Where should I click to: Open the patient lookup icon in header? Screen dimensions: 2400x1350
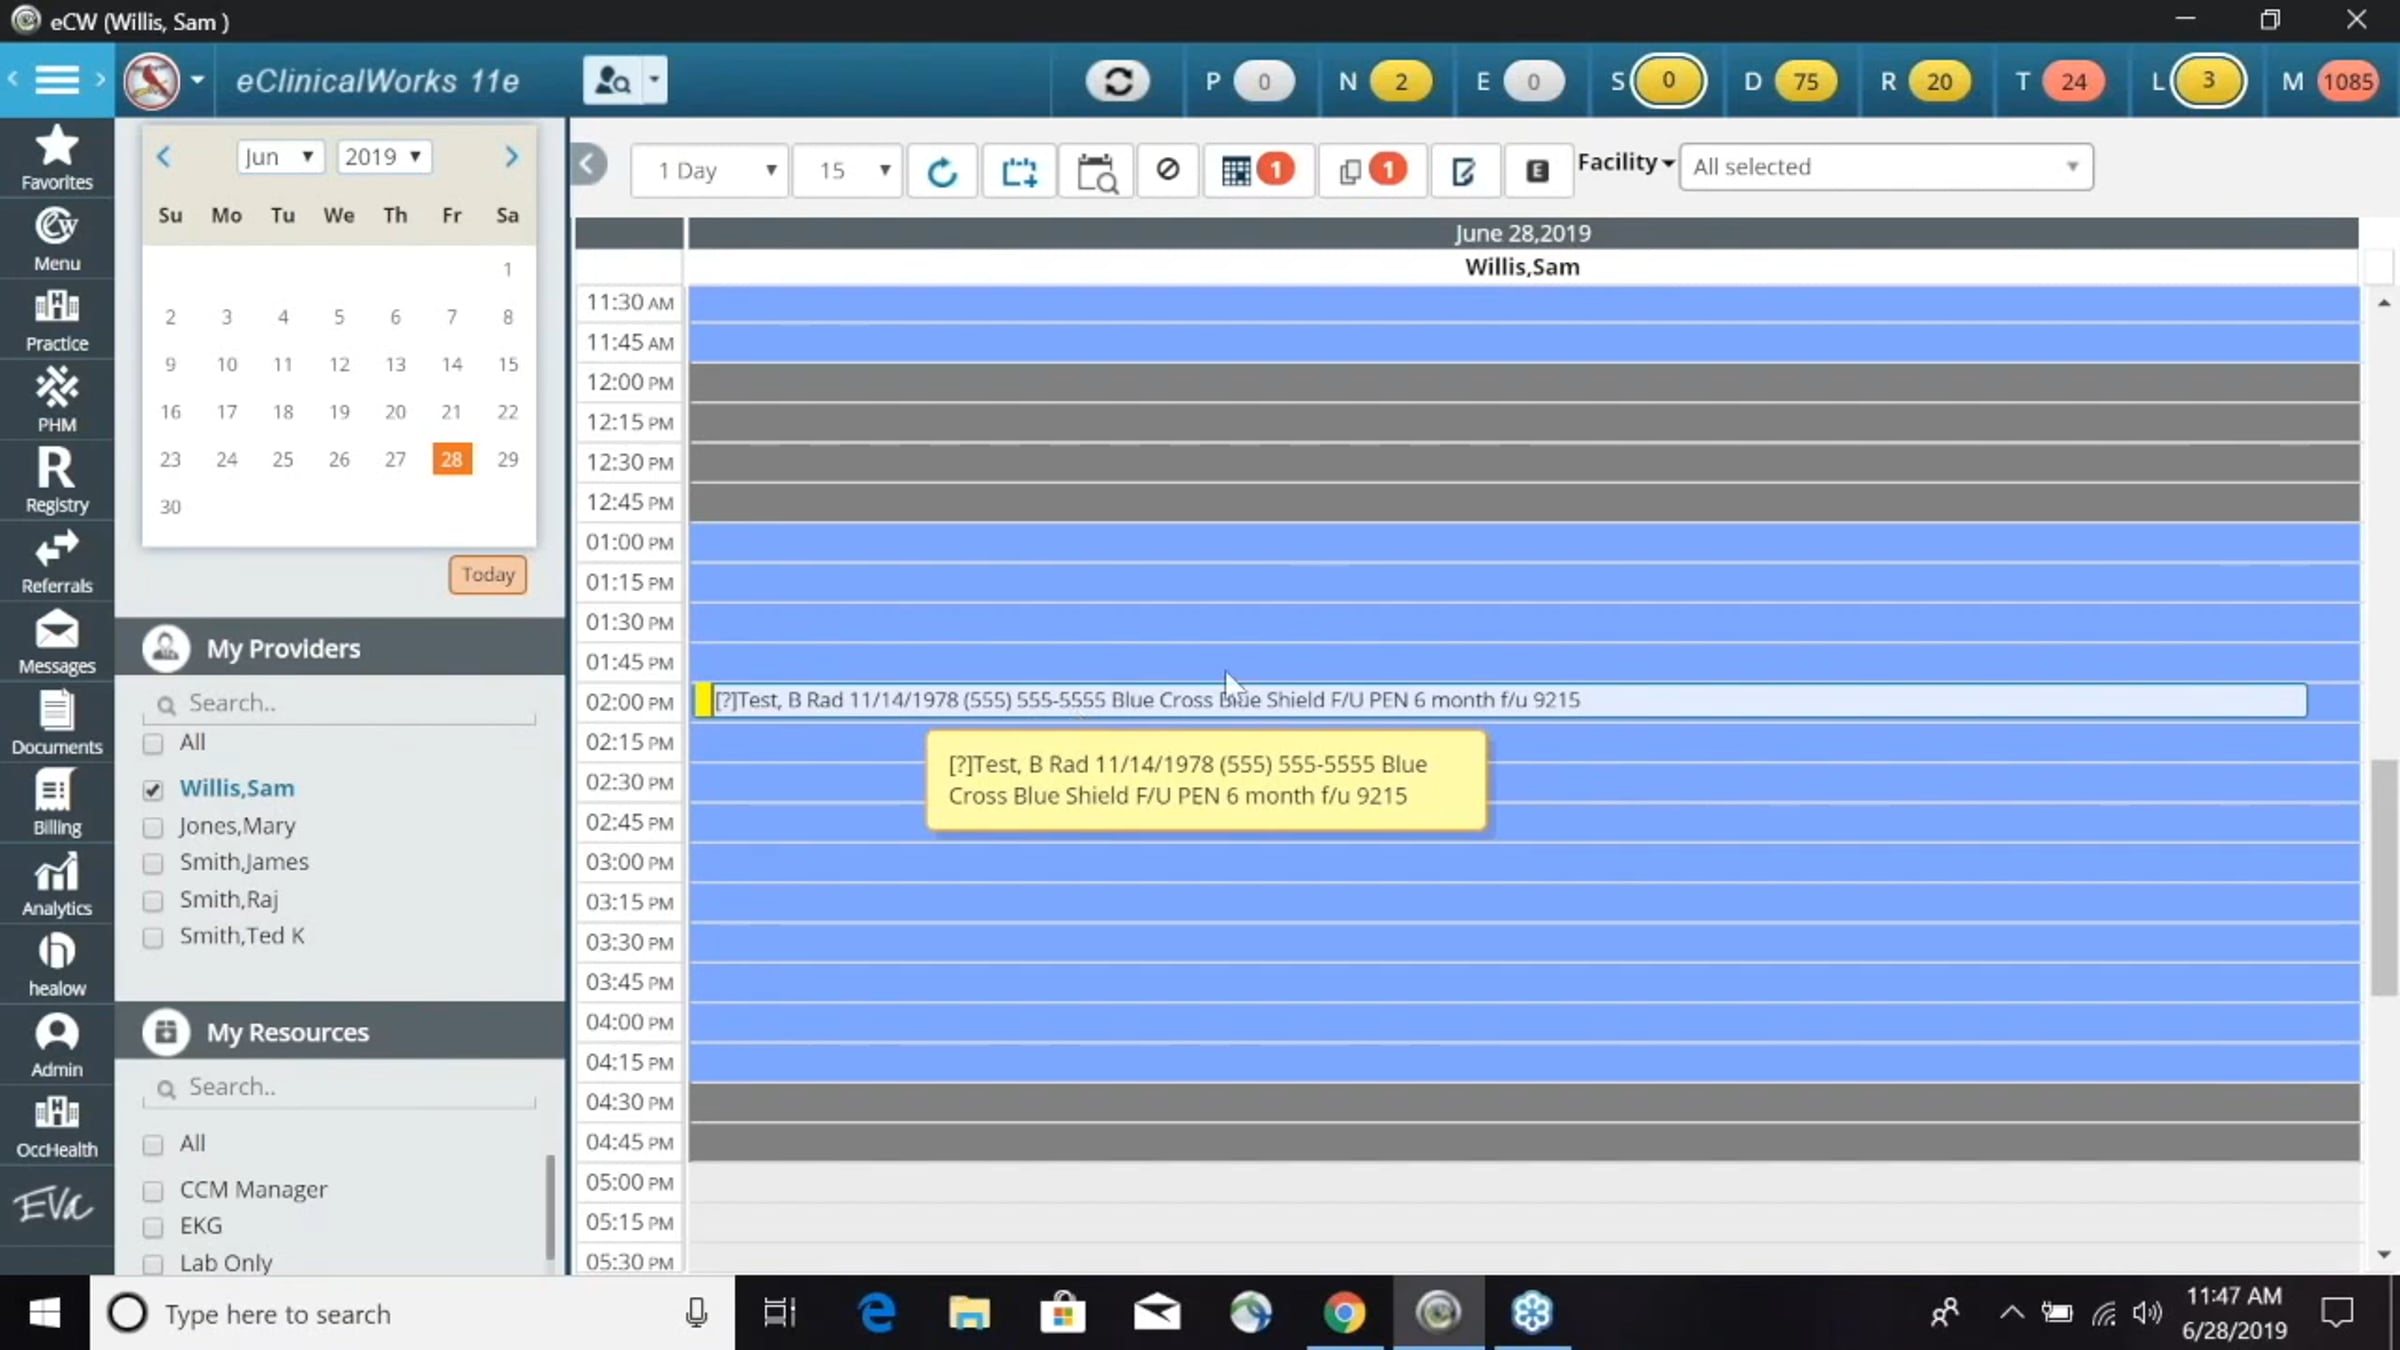(x=612, y=81)
